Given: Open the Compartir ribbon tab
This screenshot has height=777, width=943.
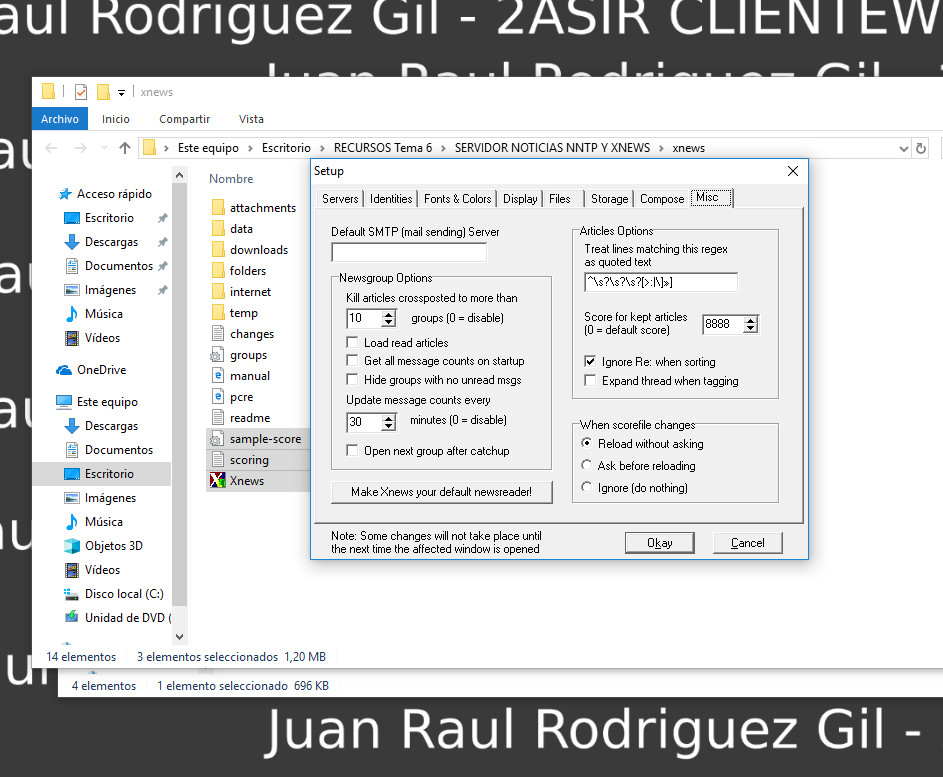Looking at the screenshot, I should (x=185, y=119).
